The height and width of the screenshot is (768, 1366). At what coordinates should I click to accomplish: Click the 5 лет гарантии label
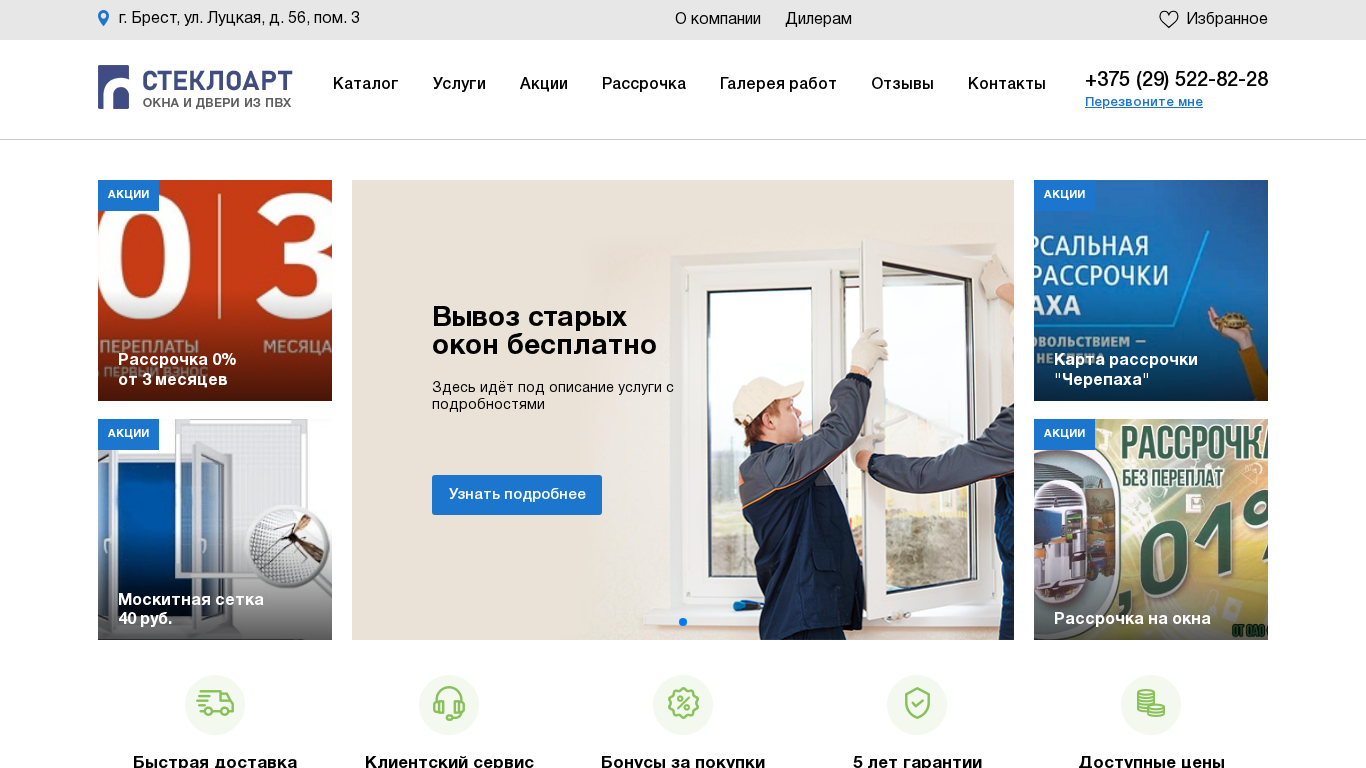(x=917, y=762)
